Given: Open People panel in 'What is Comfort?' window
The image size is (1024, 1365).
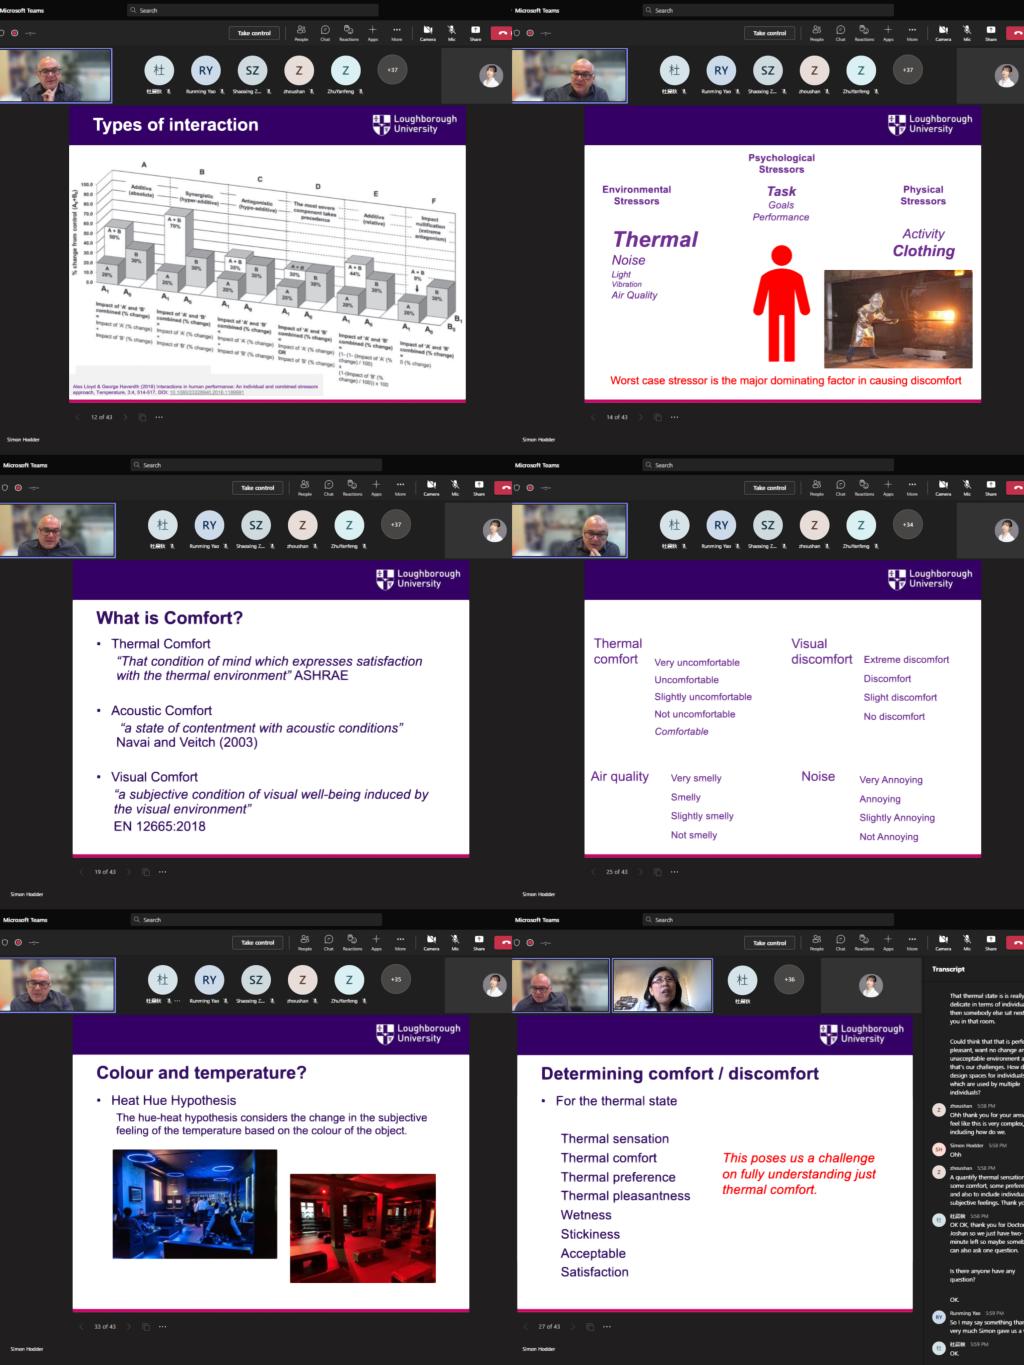Looking at the screenshot, I should (x=305, y=487).
